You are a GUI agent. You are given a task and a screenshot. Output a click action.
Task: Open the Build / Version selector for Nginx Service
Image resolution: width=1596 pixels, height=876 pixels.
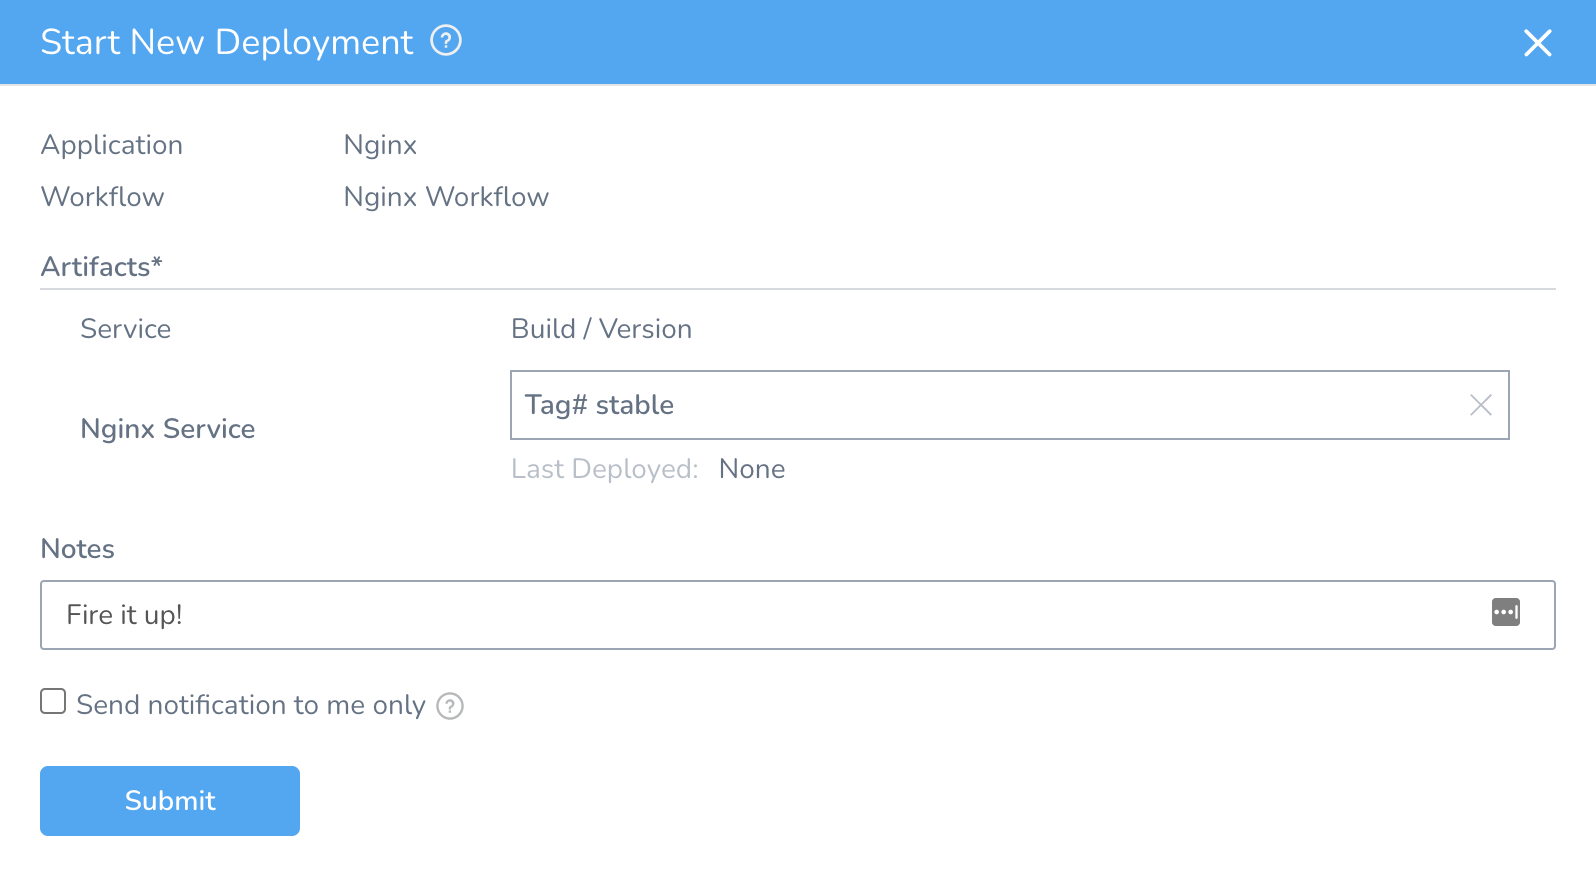click(x=900, y=405)
